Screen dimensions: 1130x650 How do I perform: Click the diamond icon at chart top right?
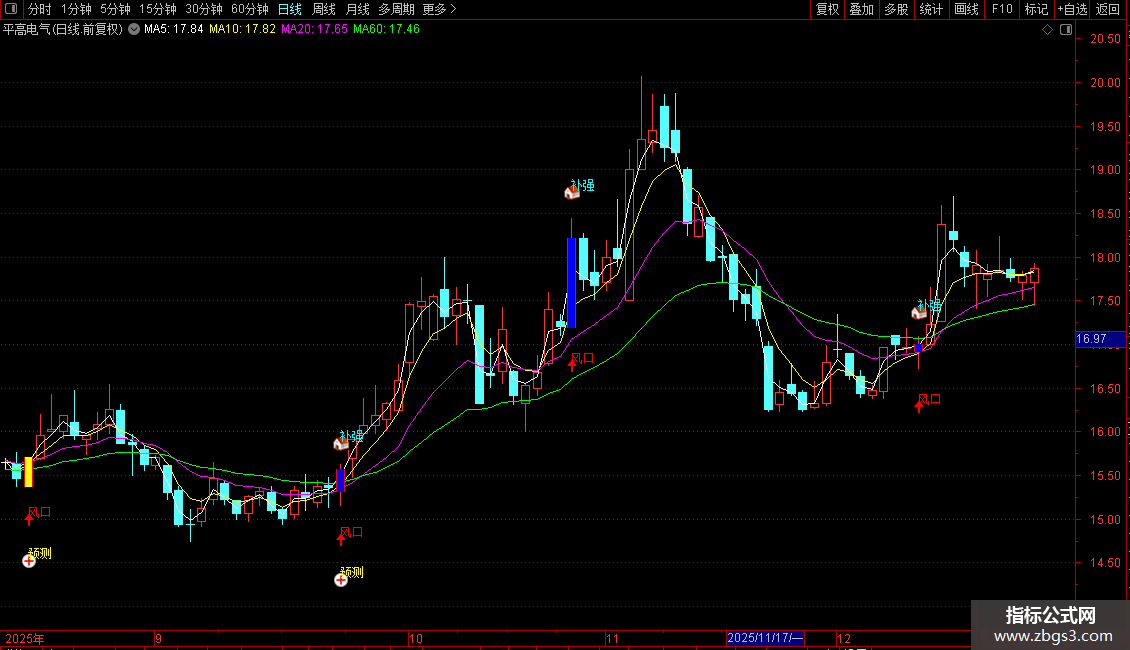(x=1047, y=30)
